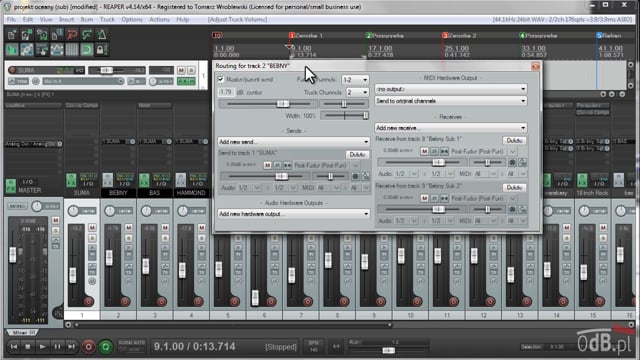Toggle the snap magnet icon in toolbar

pos(87,50)
